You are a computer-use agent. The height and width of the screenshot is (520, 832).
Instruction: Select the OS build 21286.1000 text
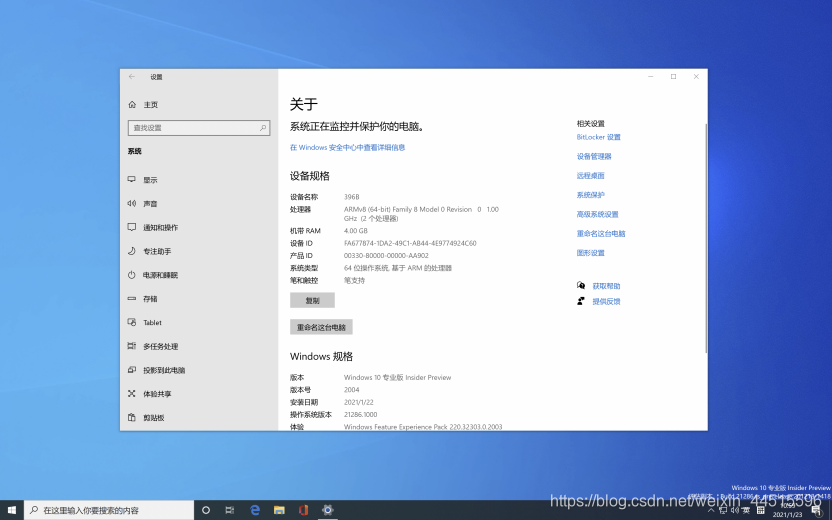tap(361, 414)
